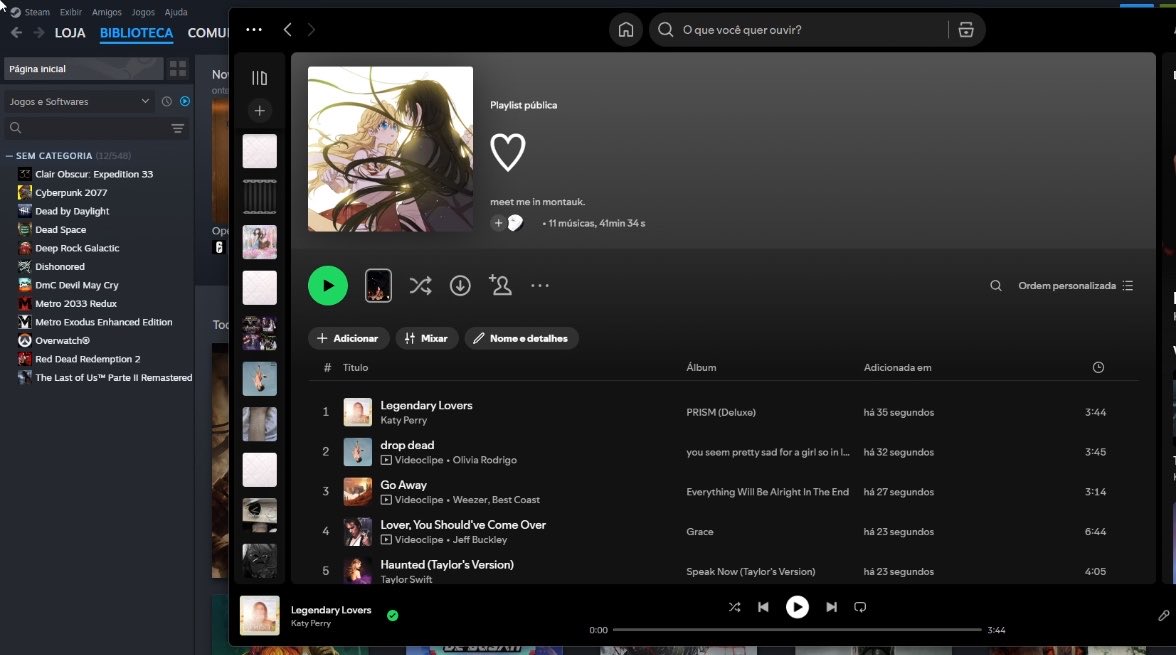Create new playlist with plus icon

(260, 111)
